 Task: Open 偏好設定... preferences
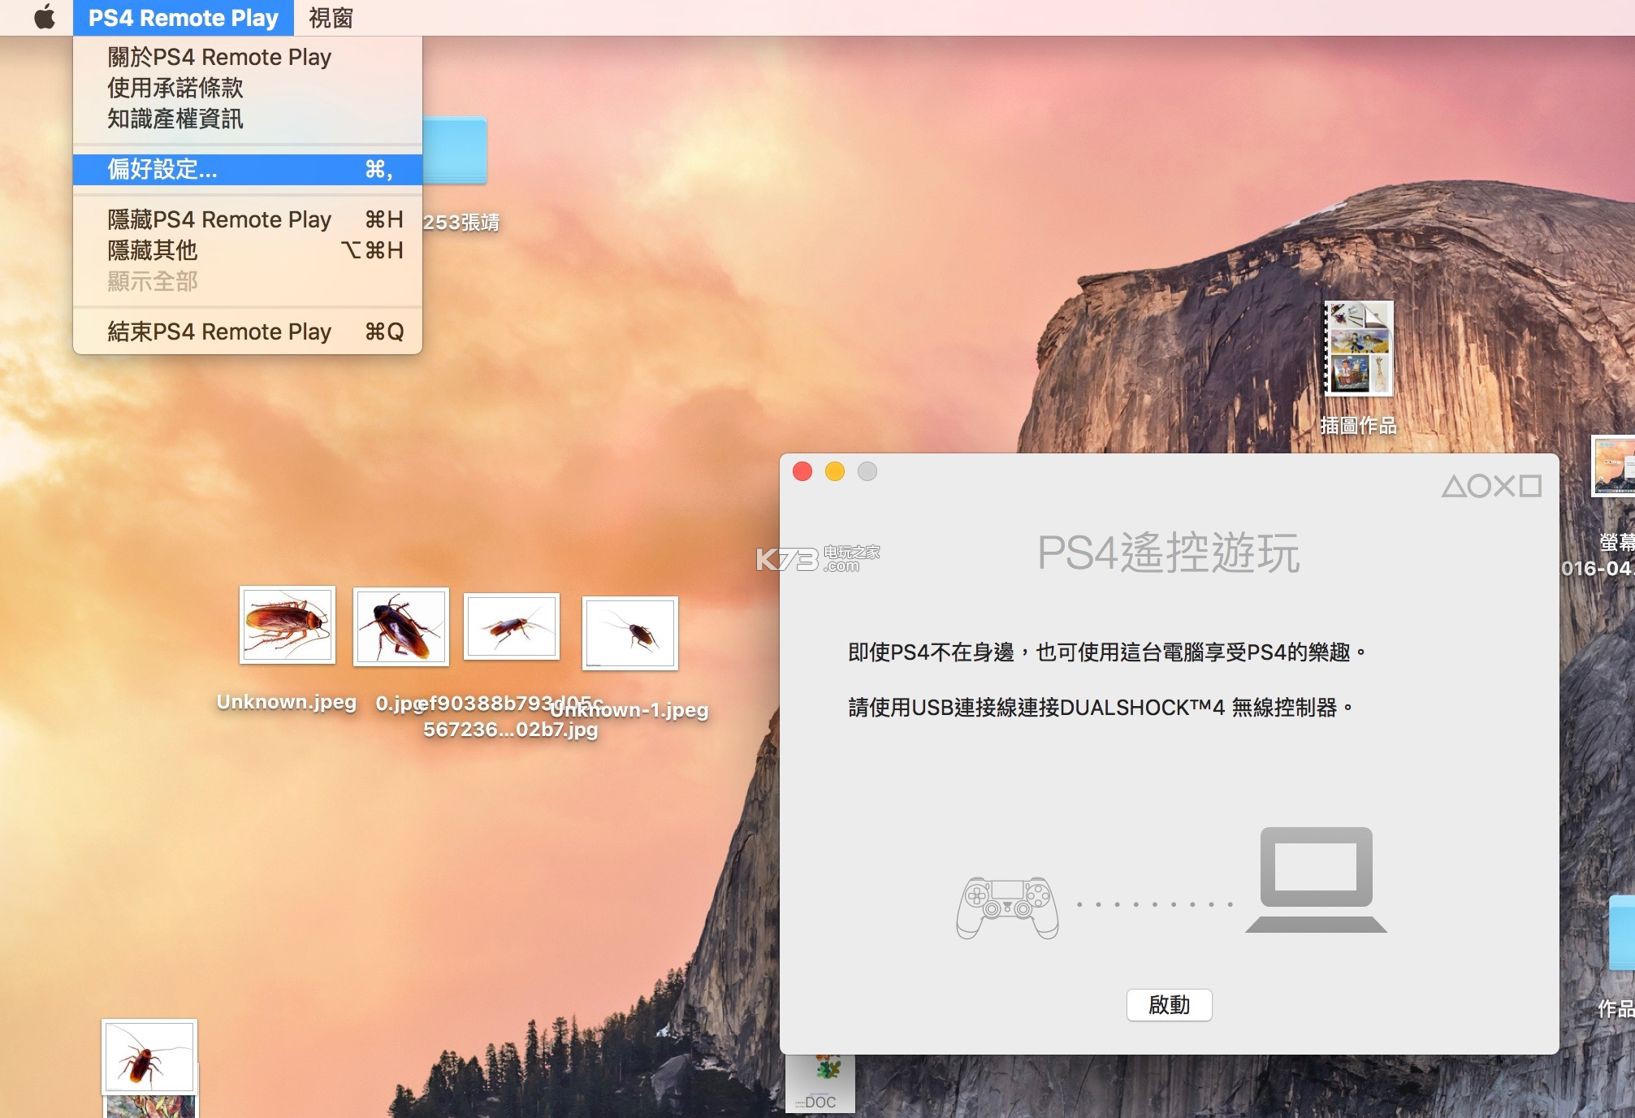point(247,169)
